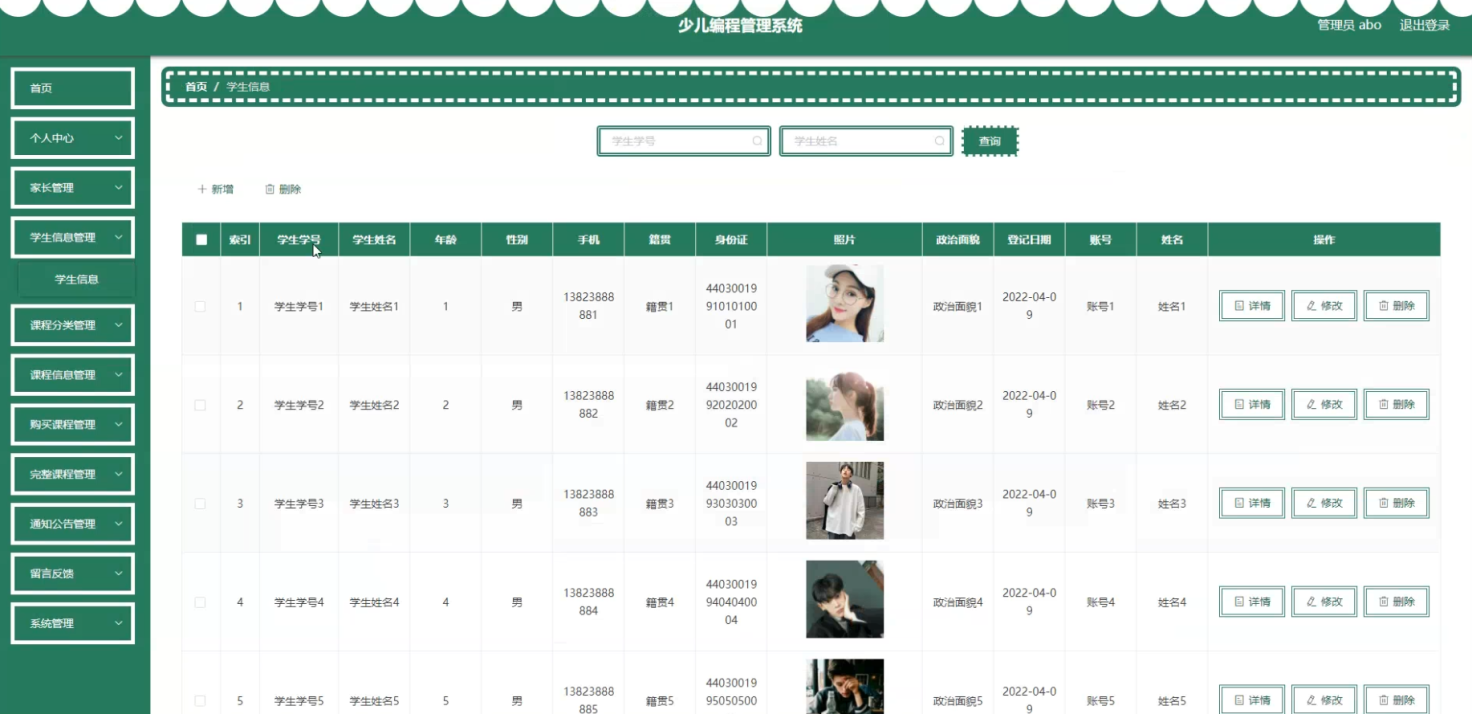The height and width of the screenshot is (714, 1472).
Task: Toggle the select-all checkbox in table header
Action: point(201,240)
